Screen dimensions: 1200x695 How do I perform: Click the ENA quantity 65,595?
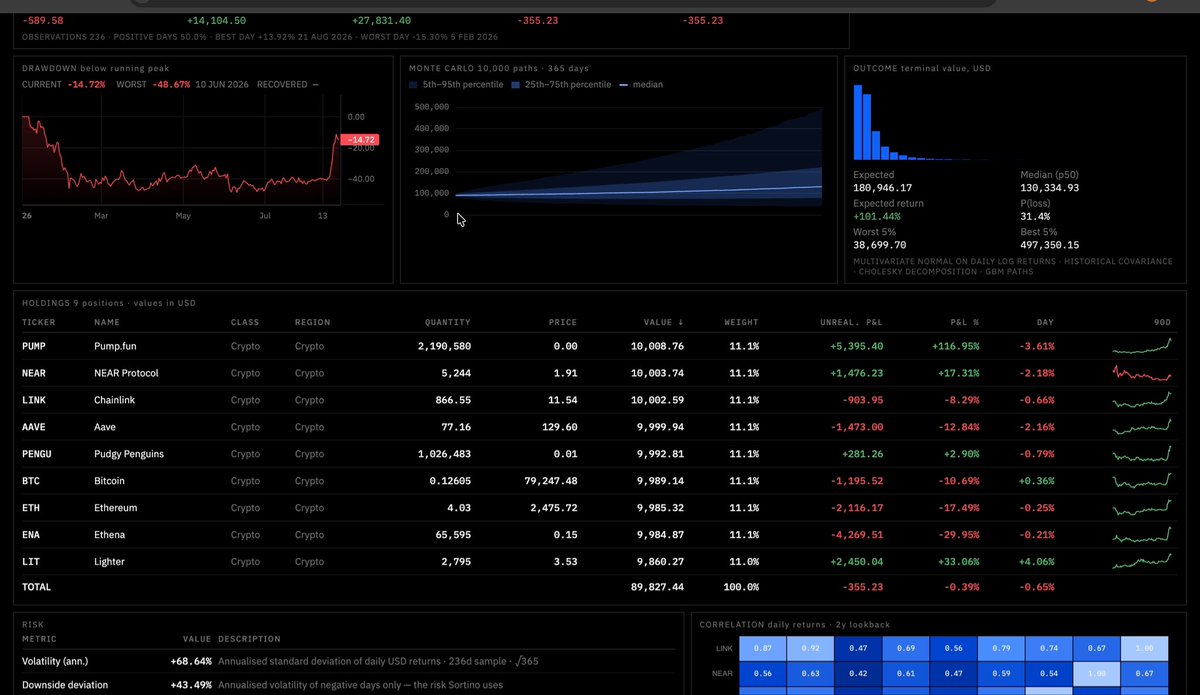[x=451, y=535]
